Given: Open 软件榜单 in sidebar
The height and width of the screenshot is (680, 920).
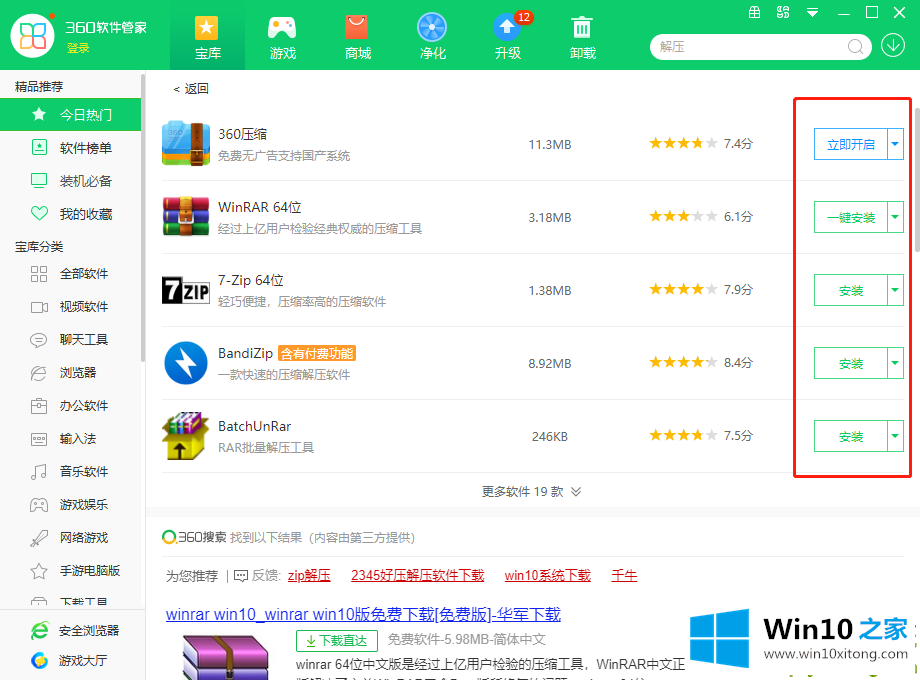Looking at the screenshot, I should 70,148.
